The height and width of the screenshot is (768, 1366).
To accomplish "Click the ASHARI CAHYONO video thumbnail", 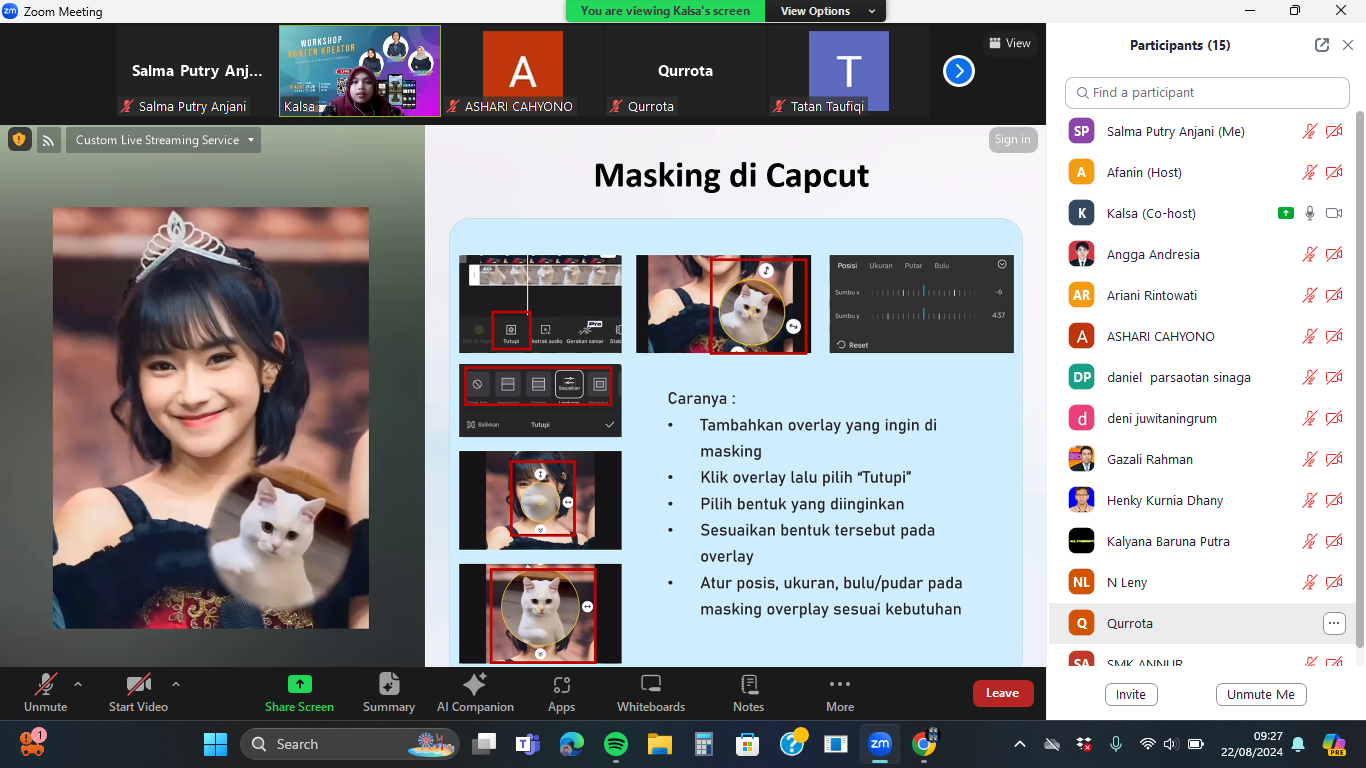I will [x=522, y=71].
